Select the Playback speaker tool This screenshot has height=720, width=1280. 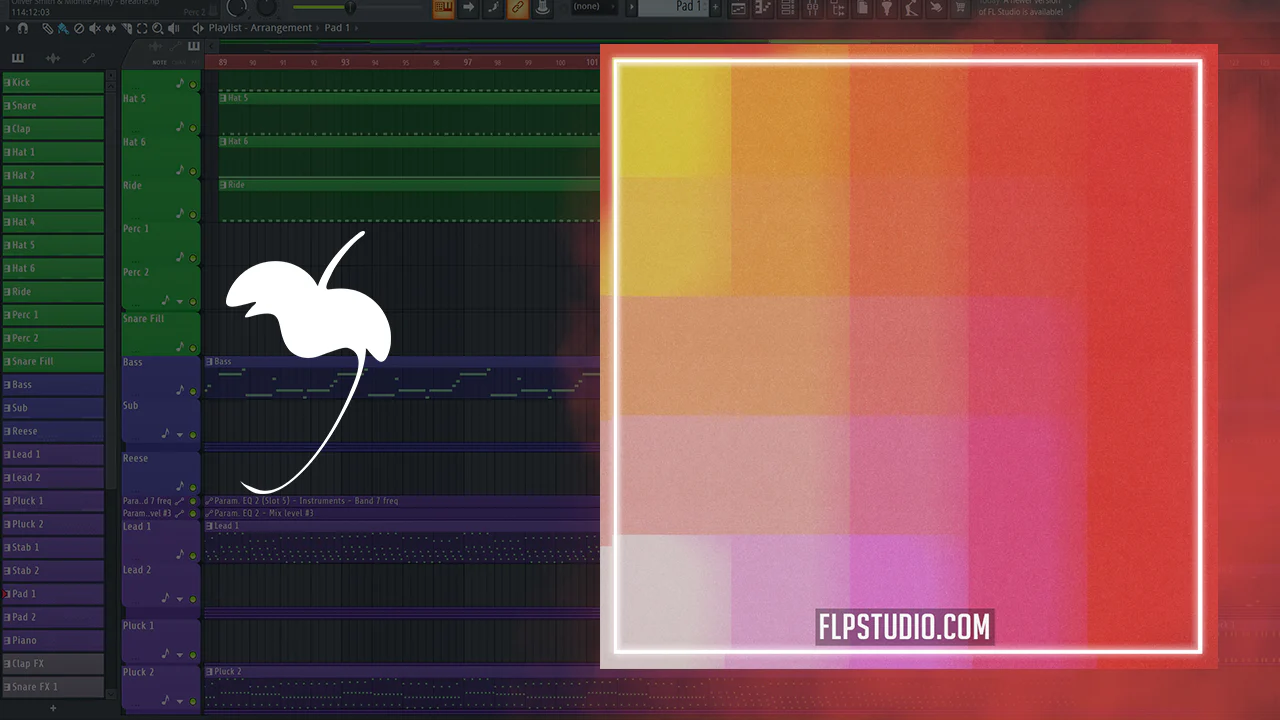point(173,28)
